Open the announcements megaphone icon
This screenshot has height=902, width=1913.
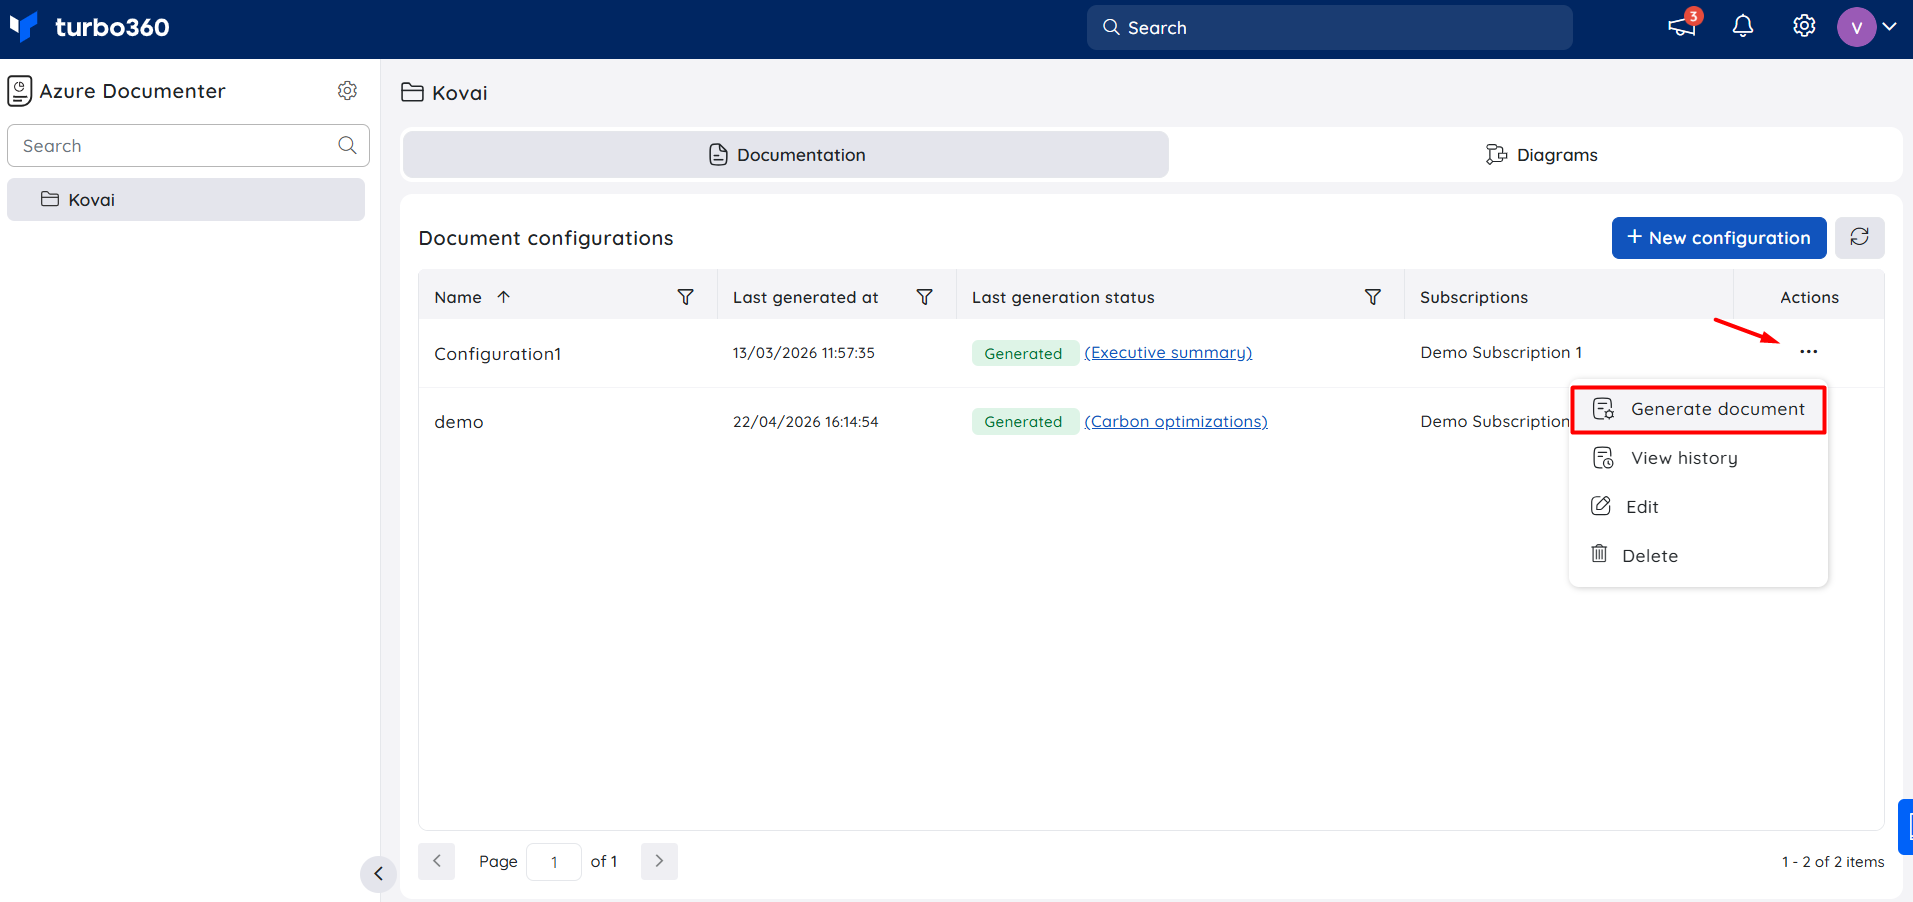[x=1682, y=26]
